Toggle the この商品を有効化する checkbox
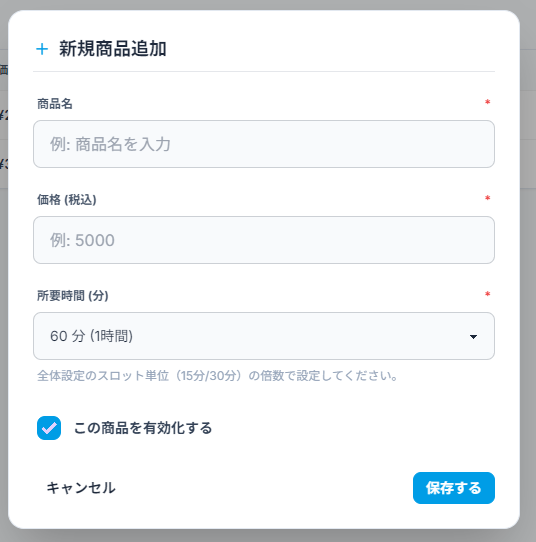 coord(49,428)
